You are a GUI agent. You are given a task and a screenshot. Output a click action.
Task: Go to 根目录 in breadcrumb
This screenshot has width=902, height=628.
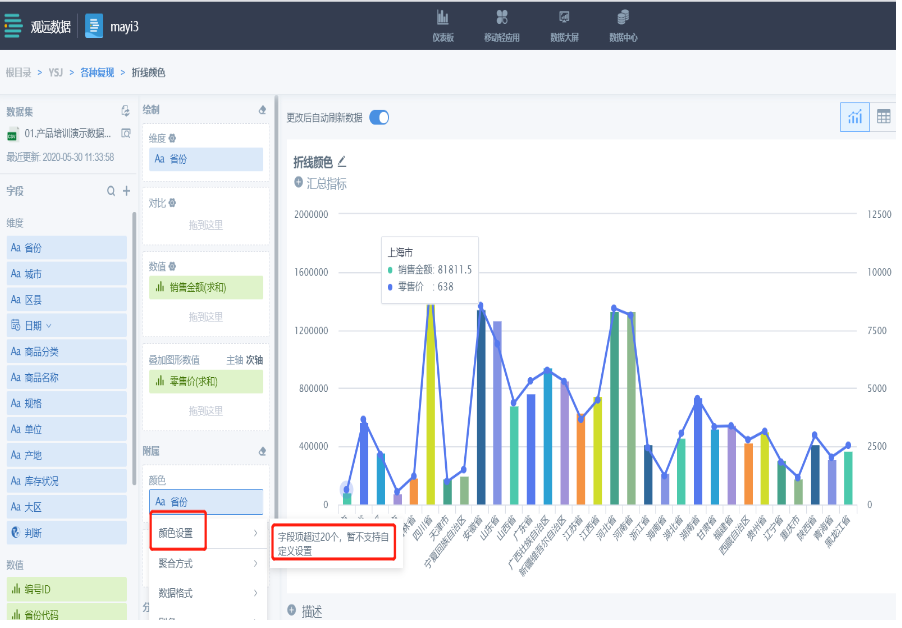click(x=18, y=72)
